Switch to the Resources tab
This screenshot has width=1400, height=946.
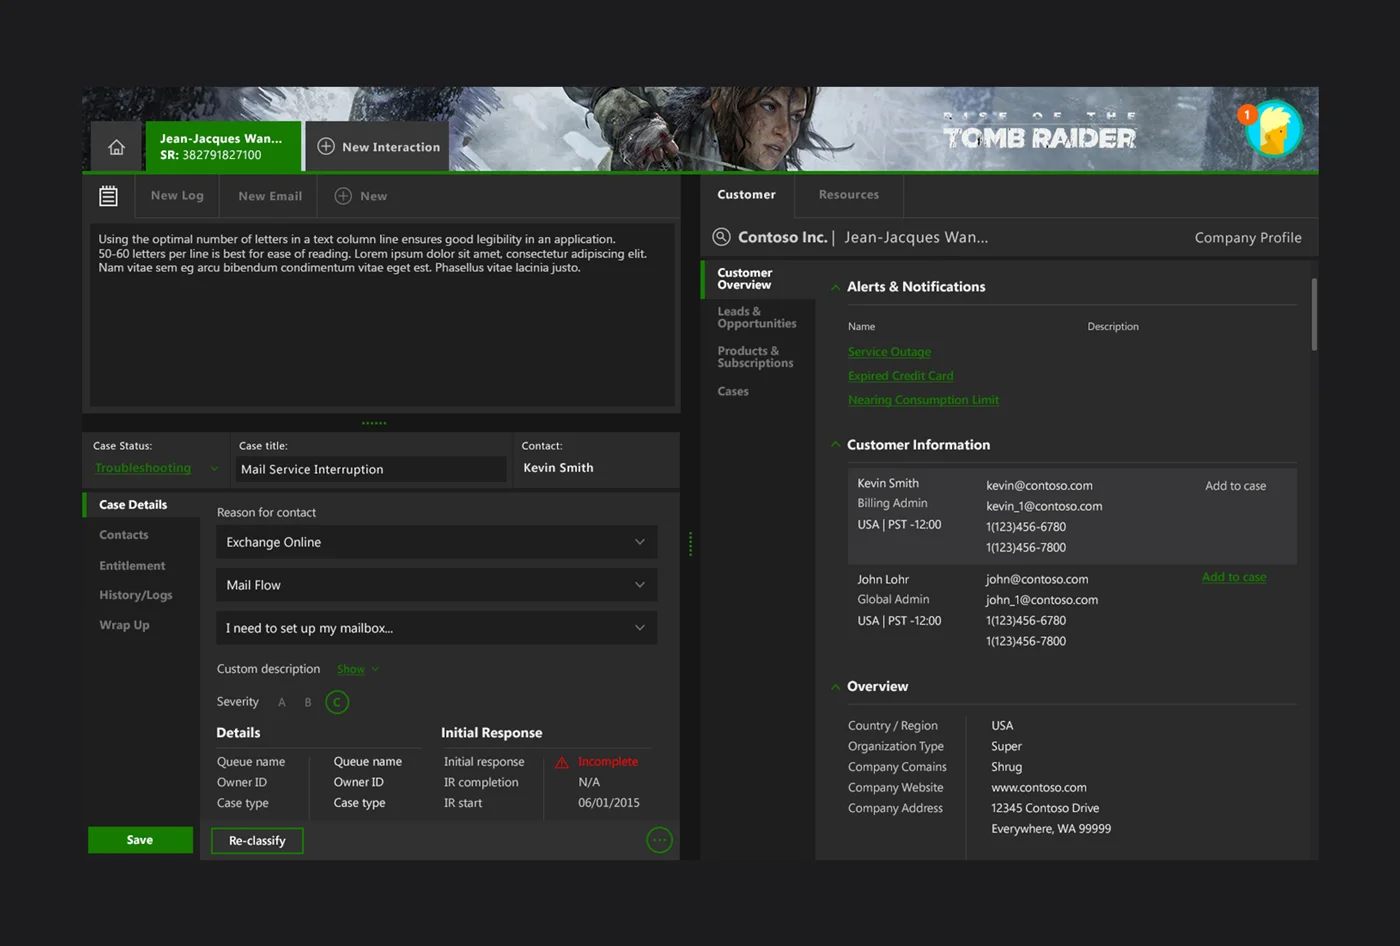point(849,195)
